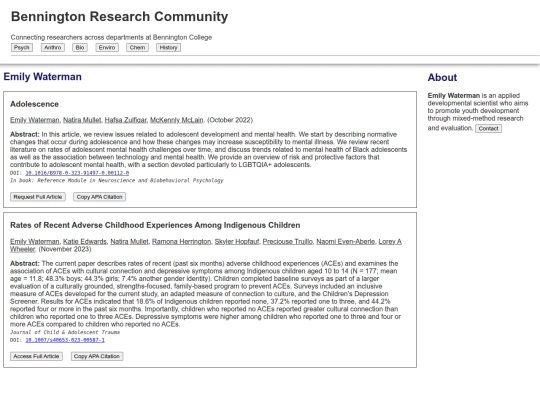Click the In book: Reference Module text
Screen dimensions: 540x405
tap(117, 180)
